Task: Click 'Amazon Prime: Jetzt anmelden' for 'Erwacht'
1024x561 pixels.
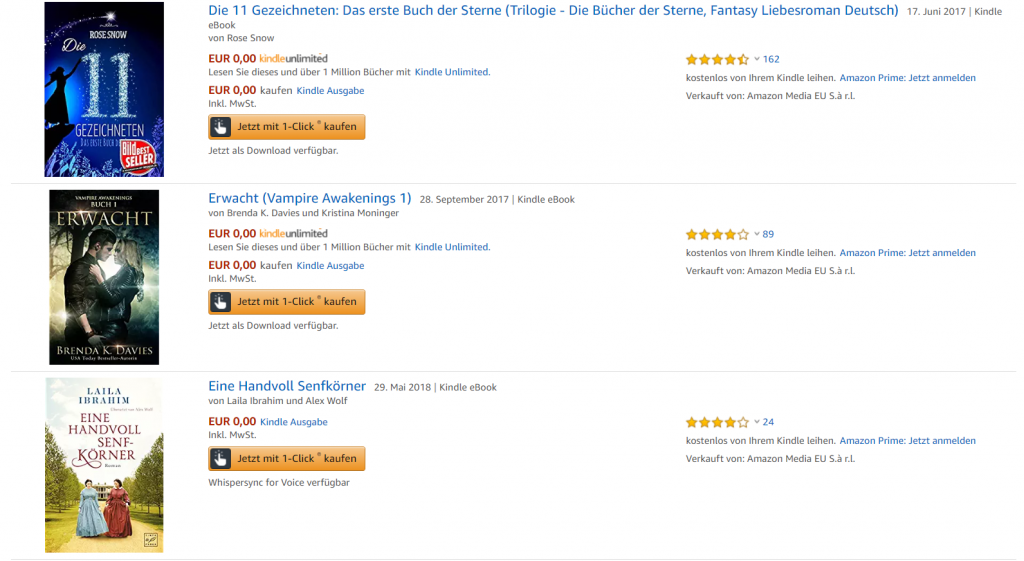Action: 907,253
